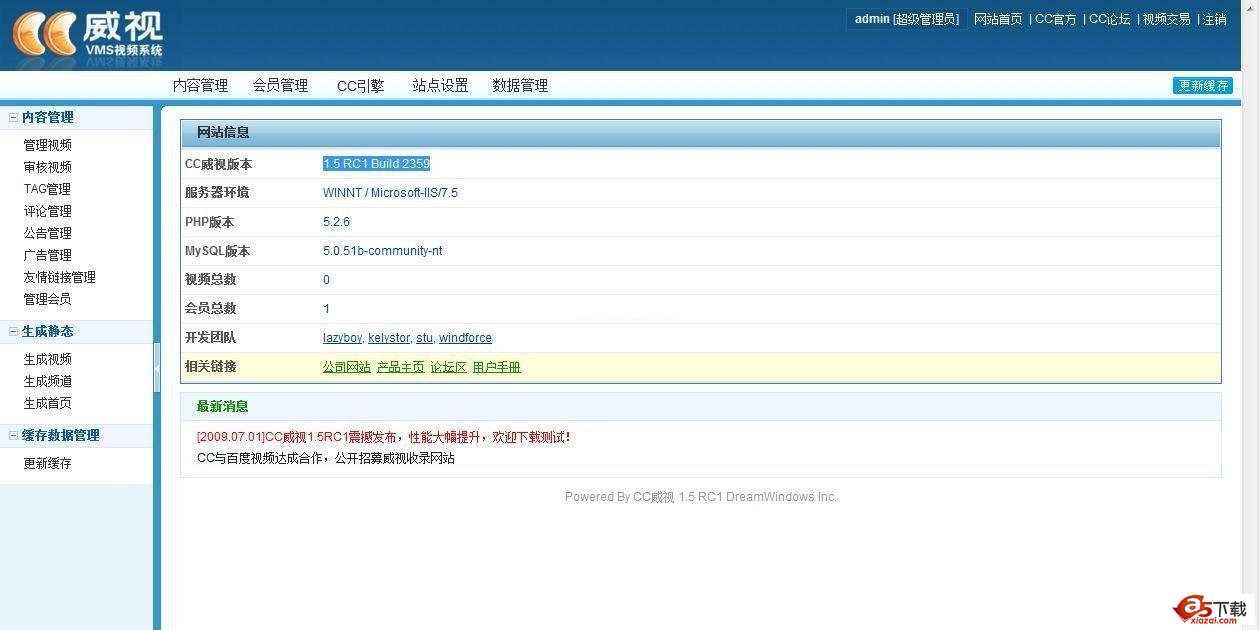This screenshot has height=630, width=1260.
Task: Click the highlighted 1.5 RC1 Build 2359 version
Action: point(376,164)
